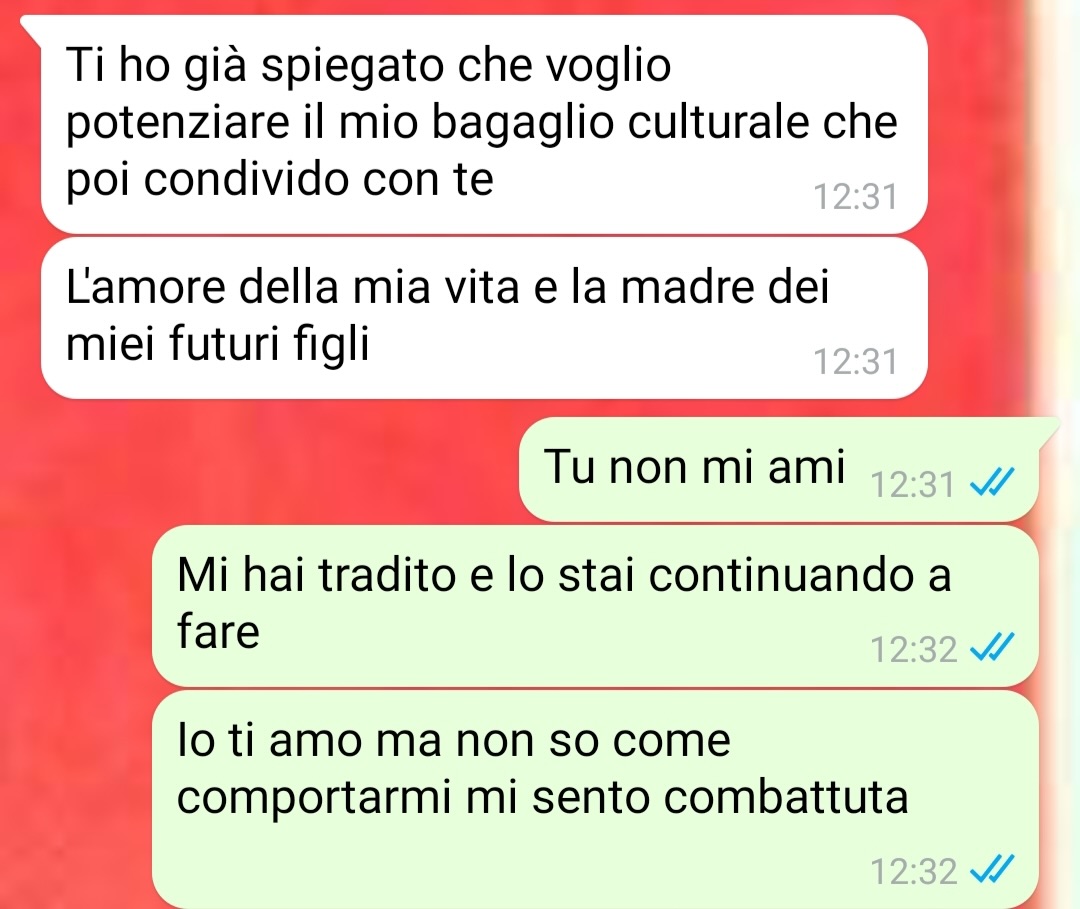Viewport: 1080px width, 909px height.
Task: Click the 12:32 timestamp on 'mi sento combattuta' message
Action: (x=913, y=871)
